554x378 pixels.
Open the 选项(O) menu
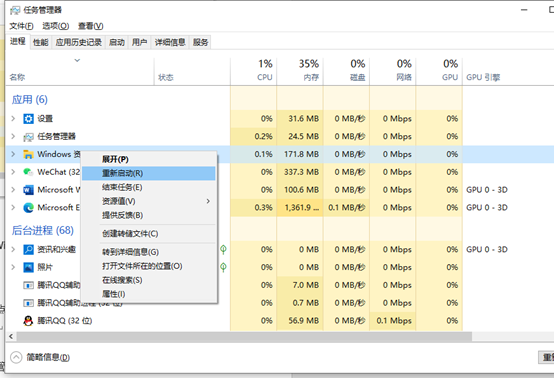pos(56,26)
